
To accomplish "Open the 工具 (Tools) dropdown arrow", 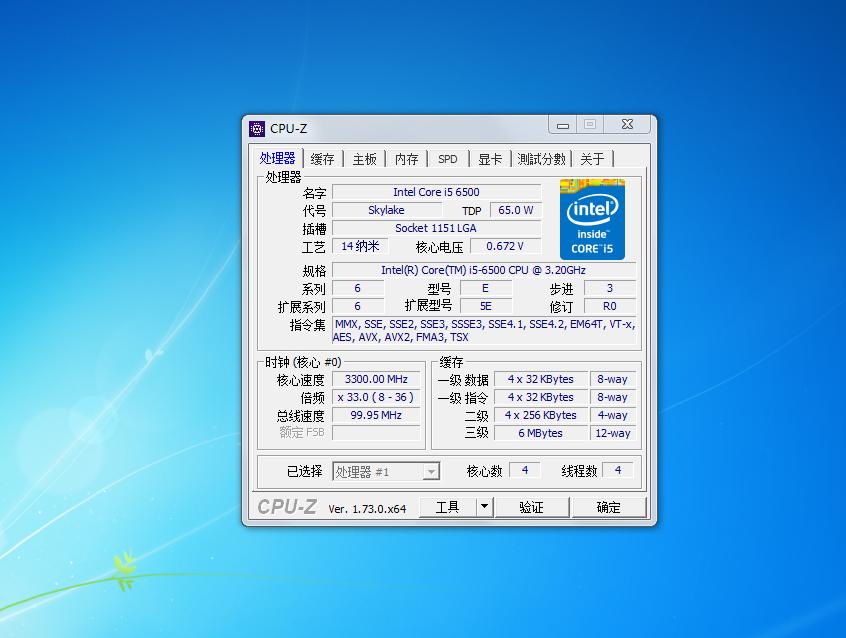I will 483,506.
